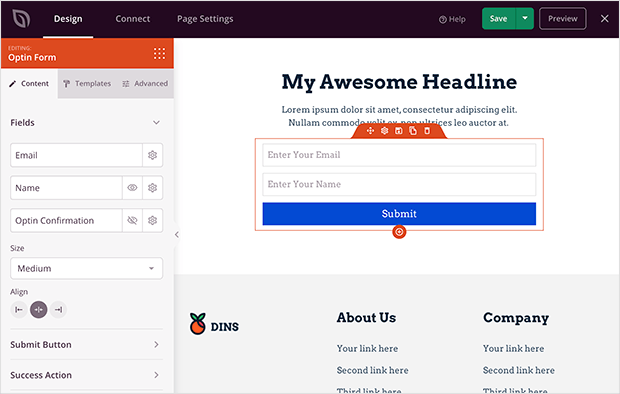Switch to the Design tab
This screenshot has width=620, height=394.
[x=68, y=19]
